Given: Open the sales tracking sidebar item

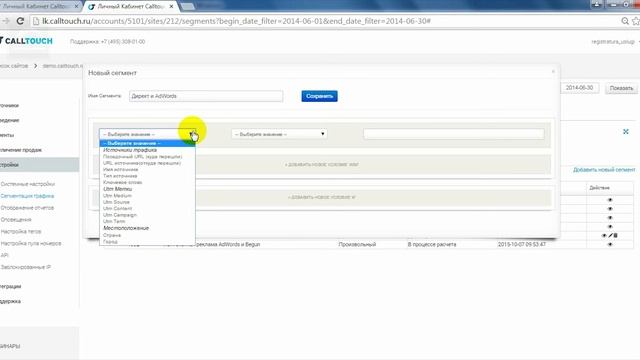Looking at the screenshot, I should 21,150.
